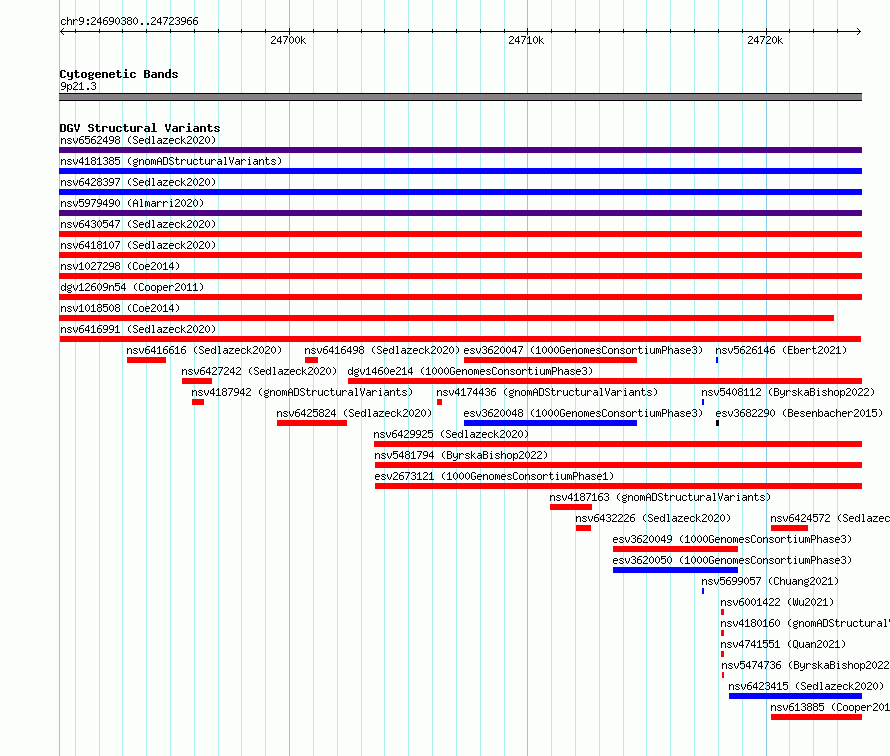Select the nsv6416498 (Sedlazeck2020) label
890x756 pixels.
[x=382, y=350]
